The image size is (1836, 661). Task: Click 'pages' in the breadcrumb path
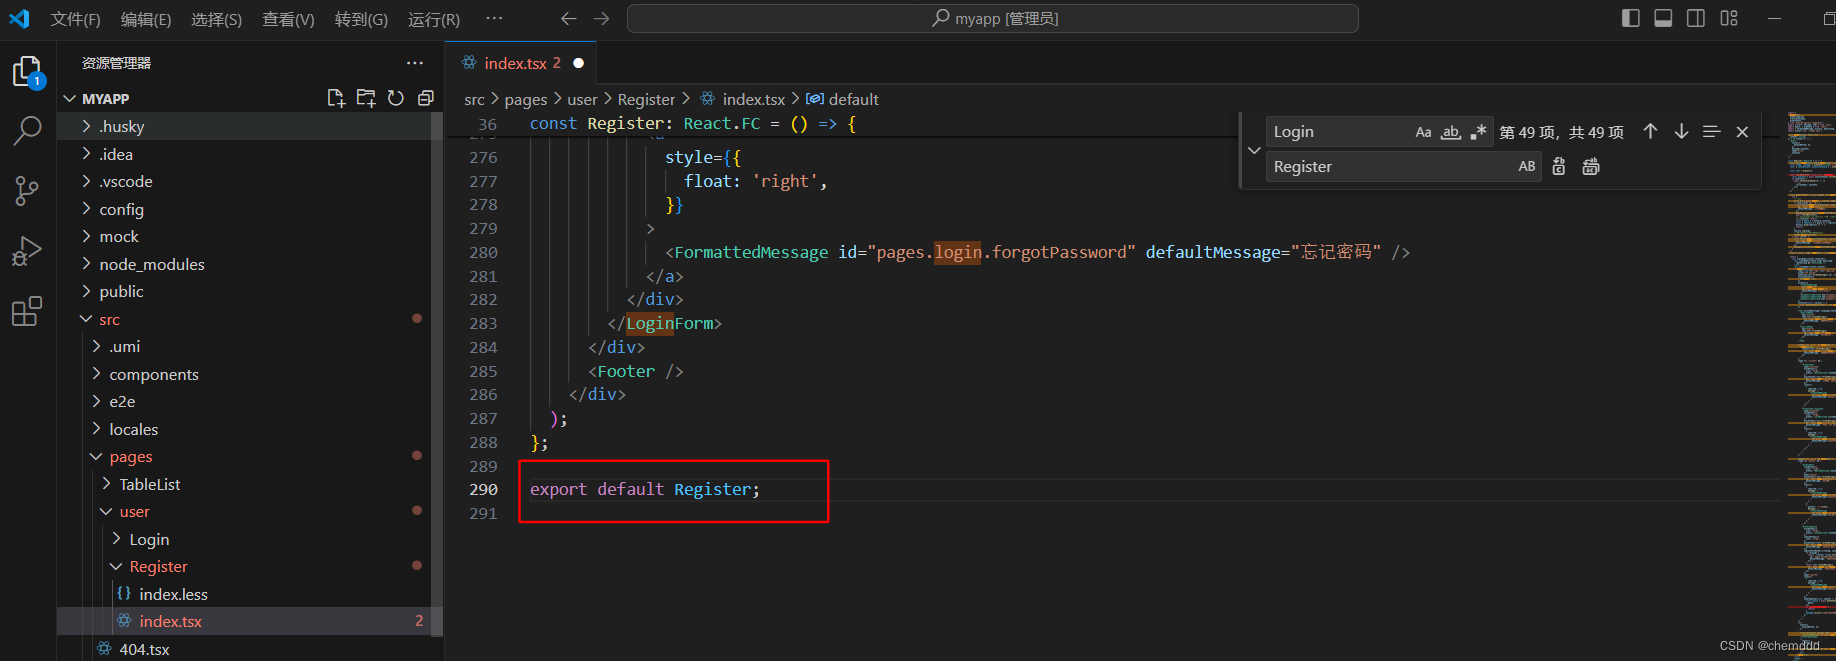(526, 99)
